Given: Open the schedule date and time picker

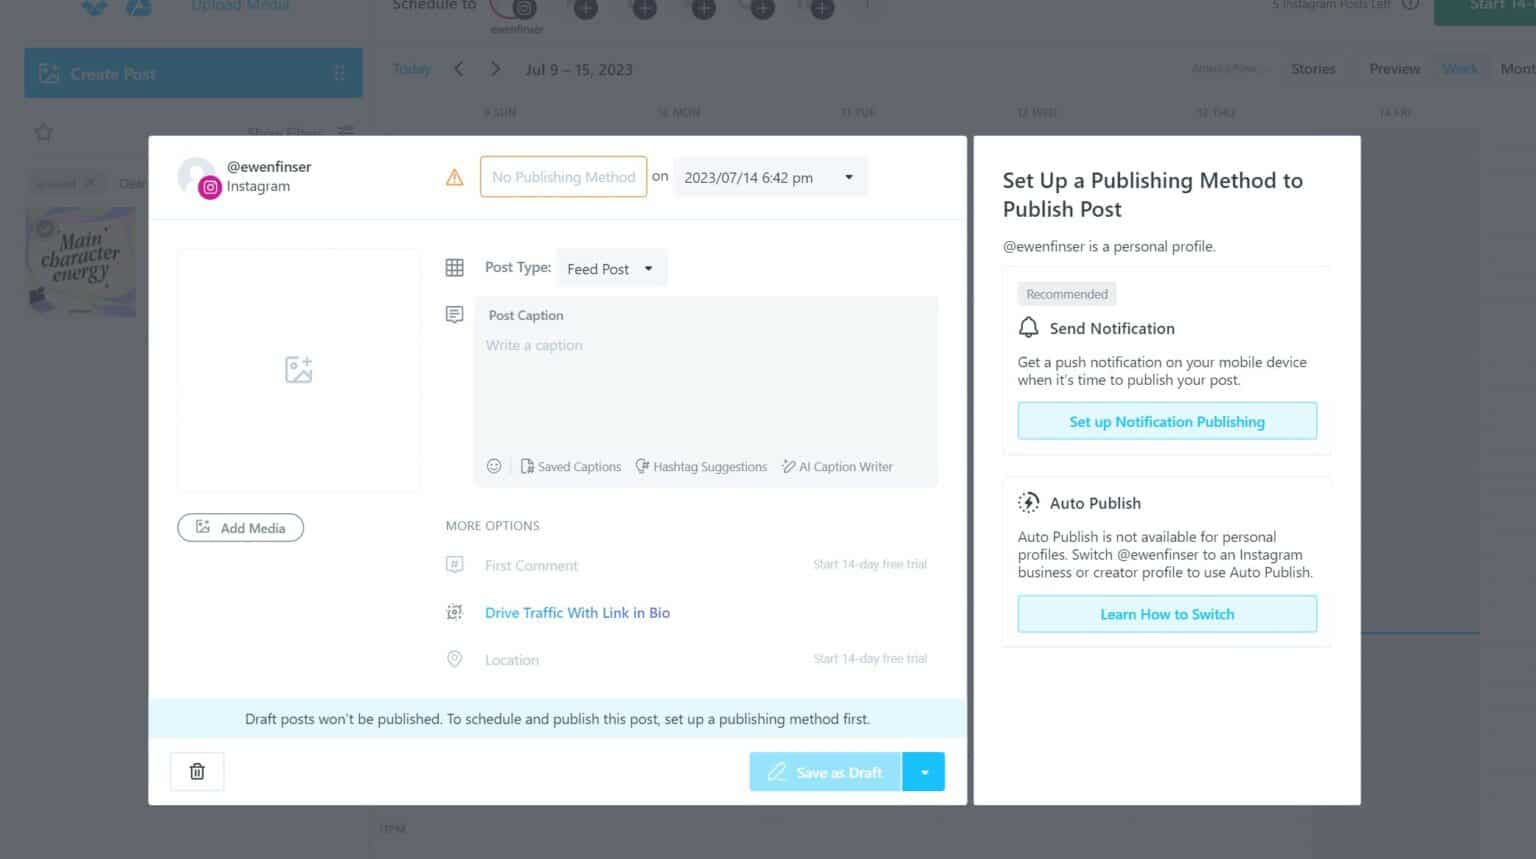Looking at the screenshot, I should [x=769, y=176].
